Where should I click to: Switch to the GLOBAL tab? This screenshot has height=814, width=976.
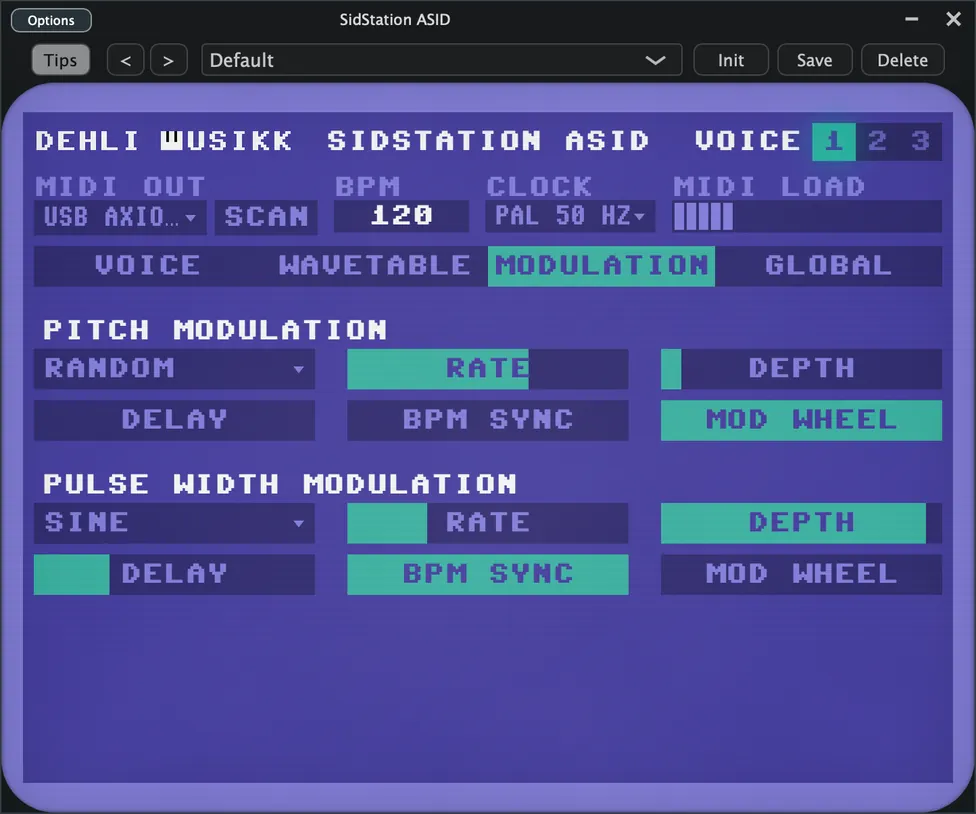pyautogui.click(x=828, y=266)
